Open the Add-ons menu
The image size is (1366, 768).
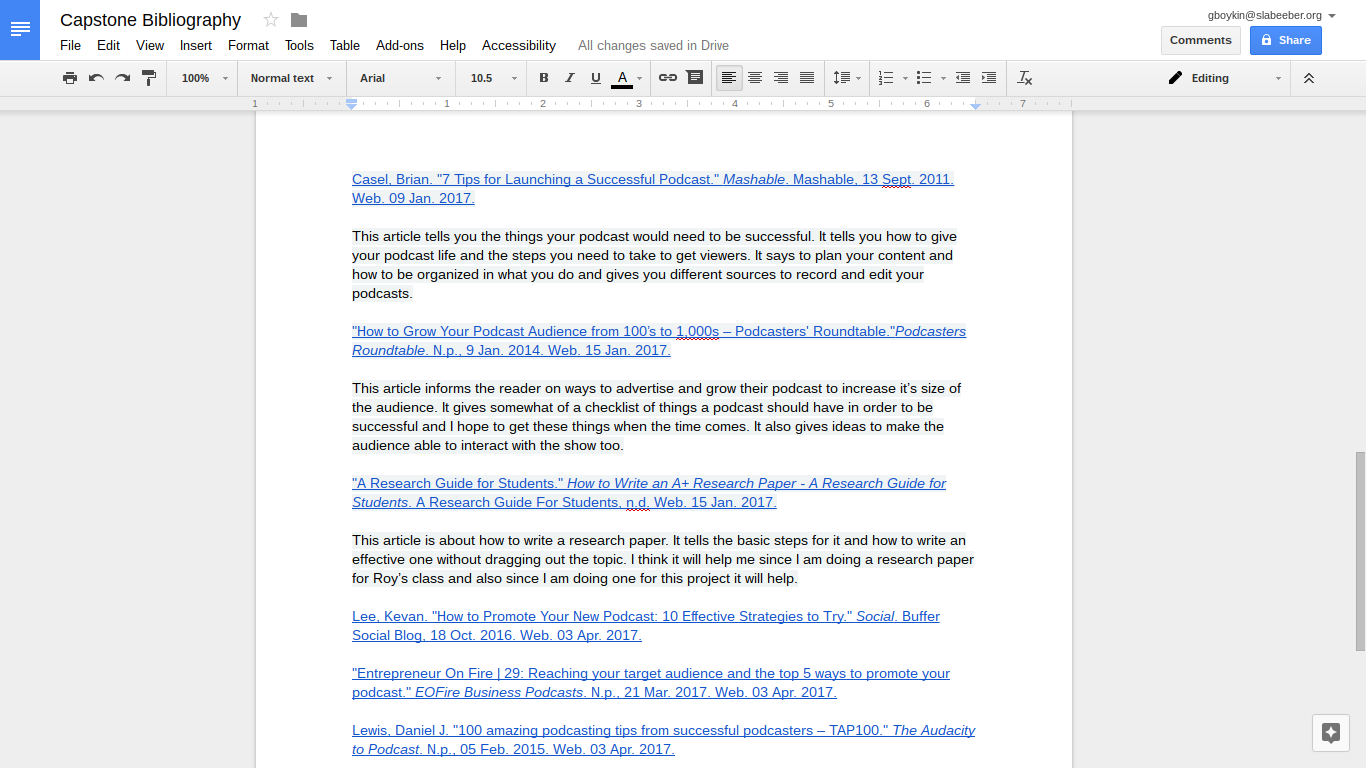pyautogui.click(x=400, y=45)
